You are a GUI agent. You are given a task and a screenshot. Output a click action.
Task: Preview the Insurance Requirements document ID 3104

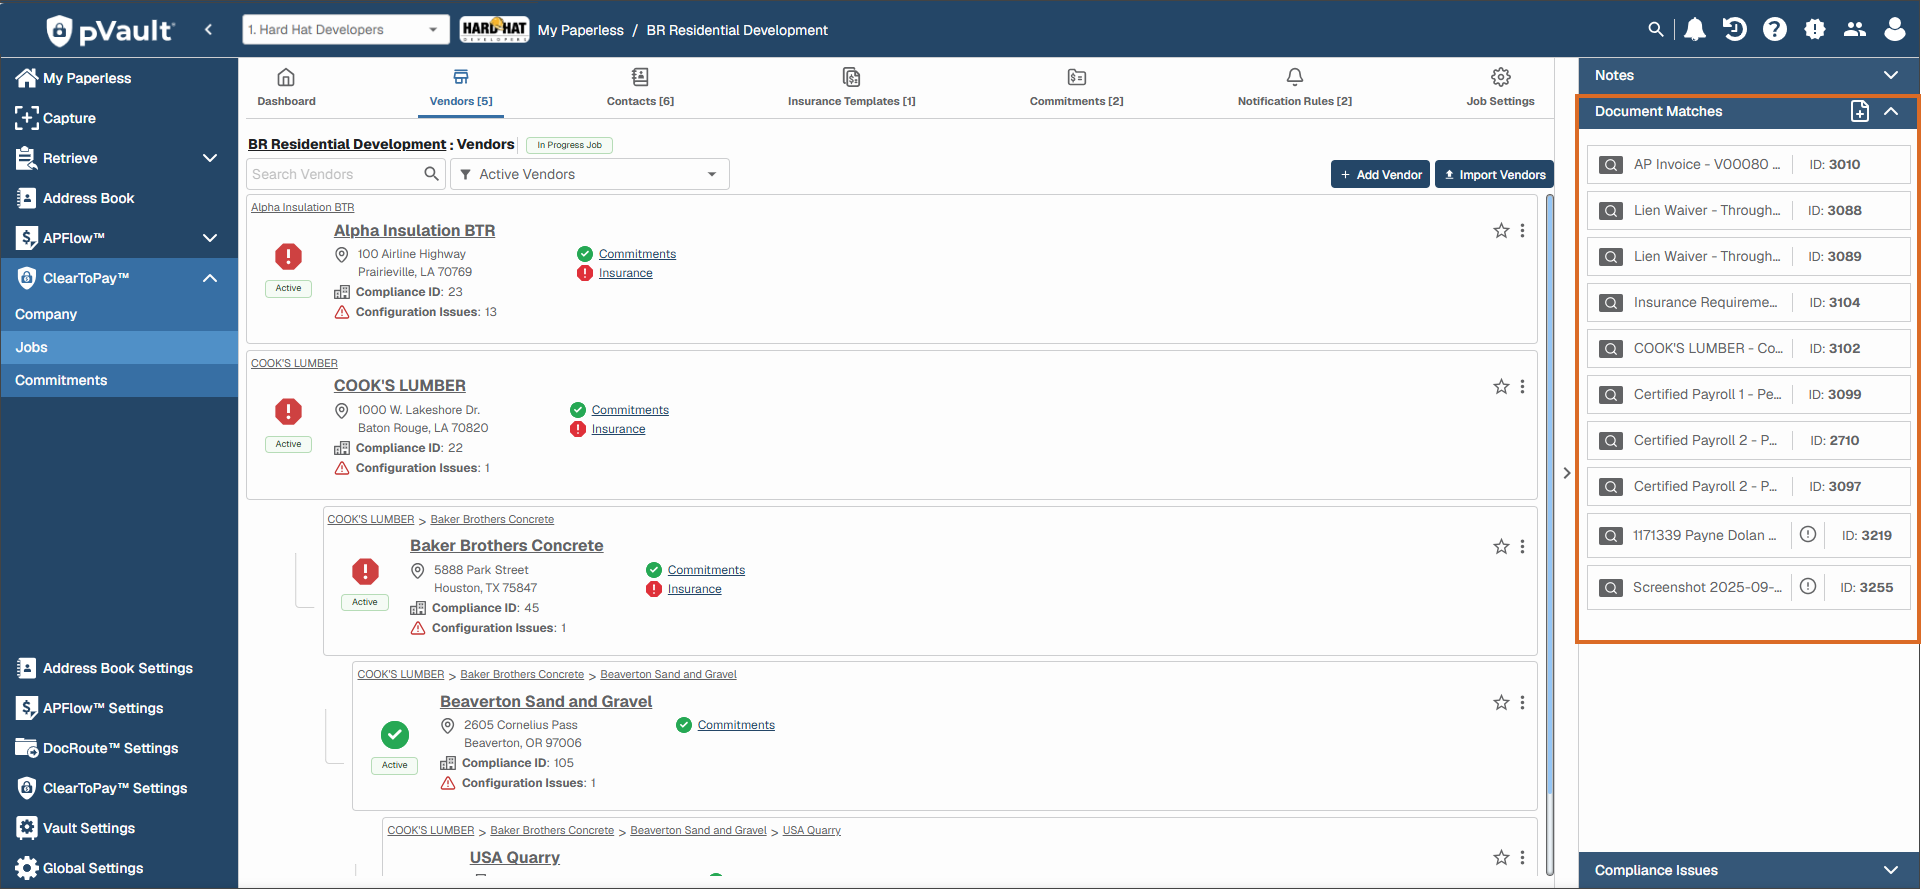click(1611, 303)
